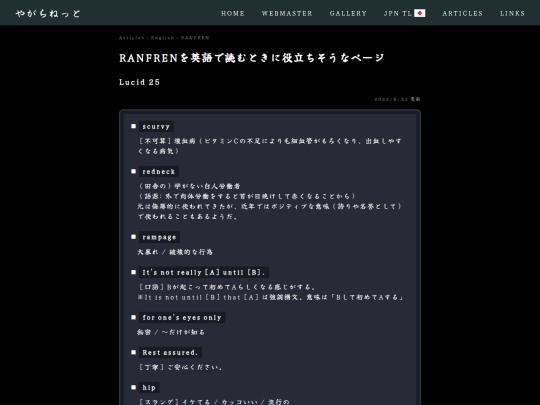Click the rampage definition 大暴れ
This screenshot has width=540, height=405.
(x=175, y=252)
